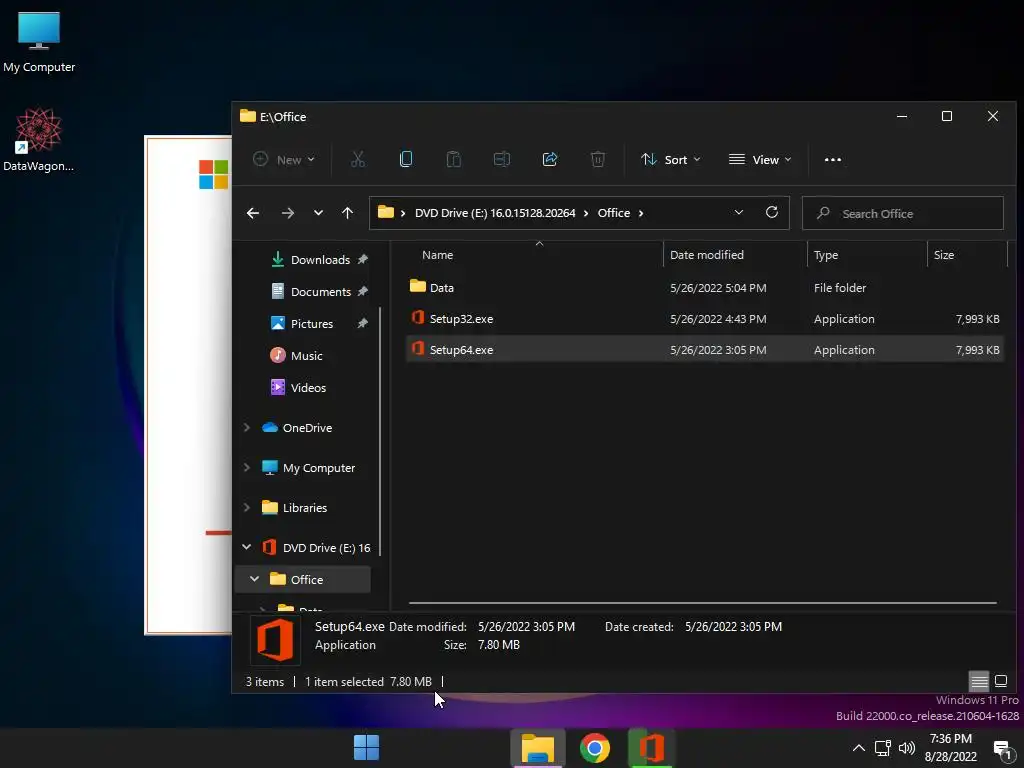Image resolution: width=1024 pixels, height=768 pixels.
Task: Select the Data folder row
Action: pyautogui.click(x=705, y=287)
